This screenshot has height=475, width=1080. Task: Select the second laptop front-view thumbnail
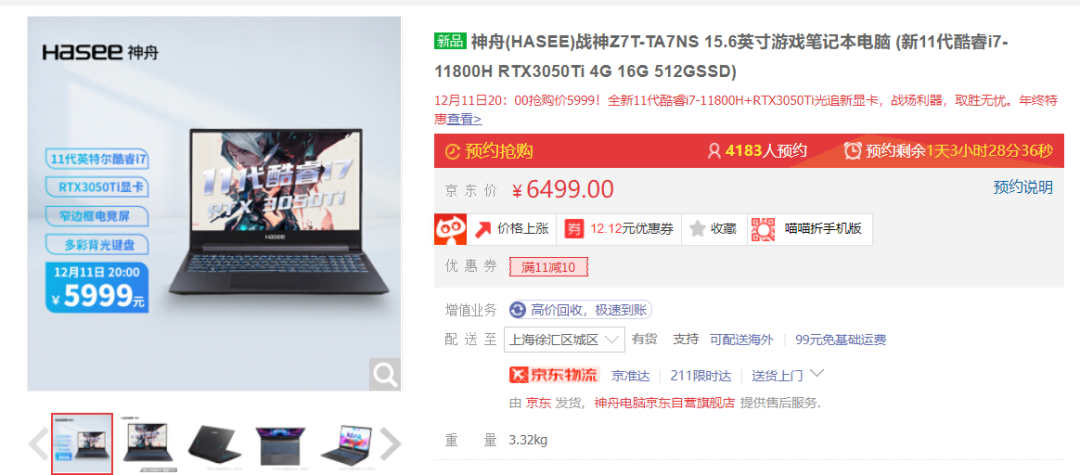pos(146,443)
